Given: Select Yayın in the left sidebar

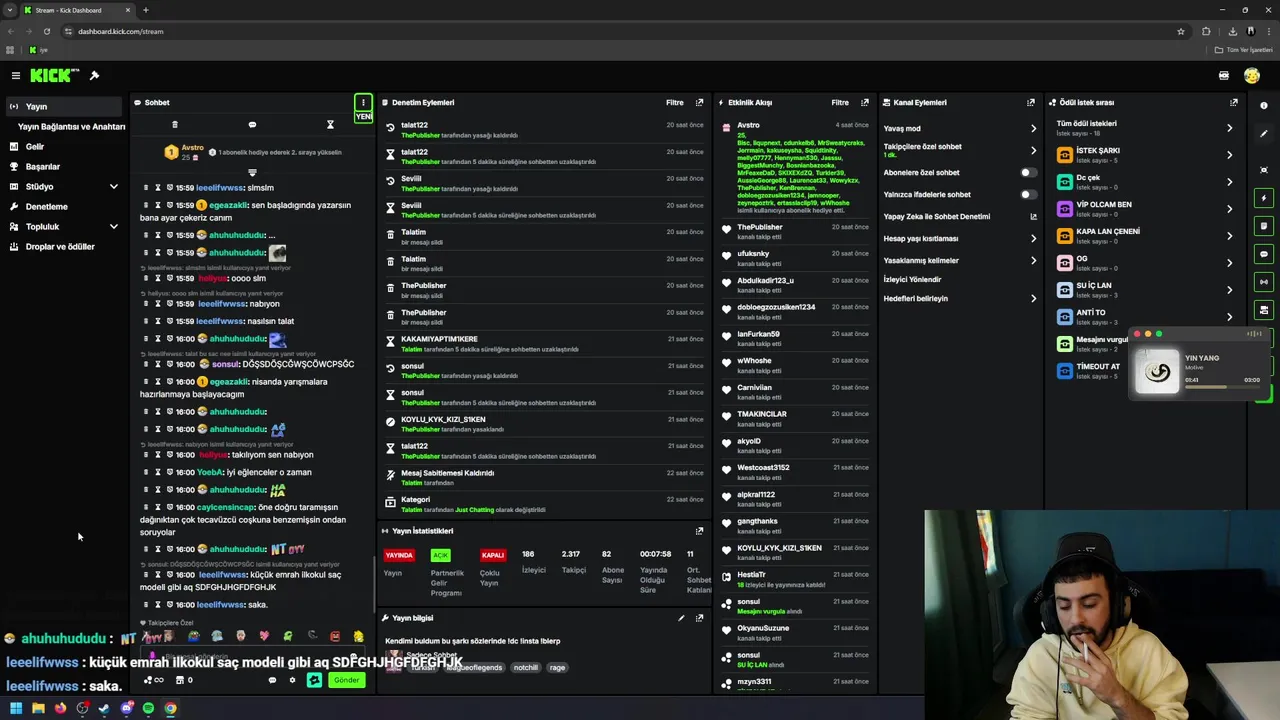Looking at the screenshot, I should click(x=64, y=106).
